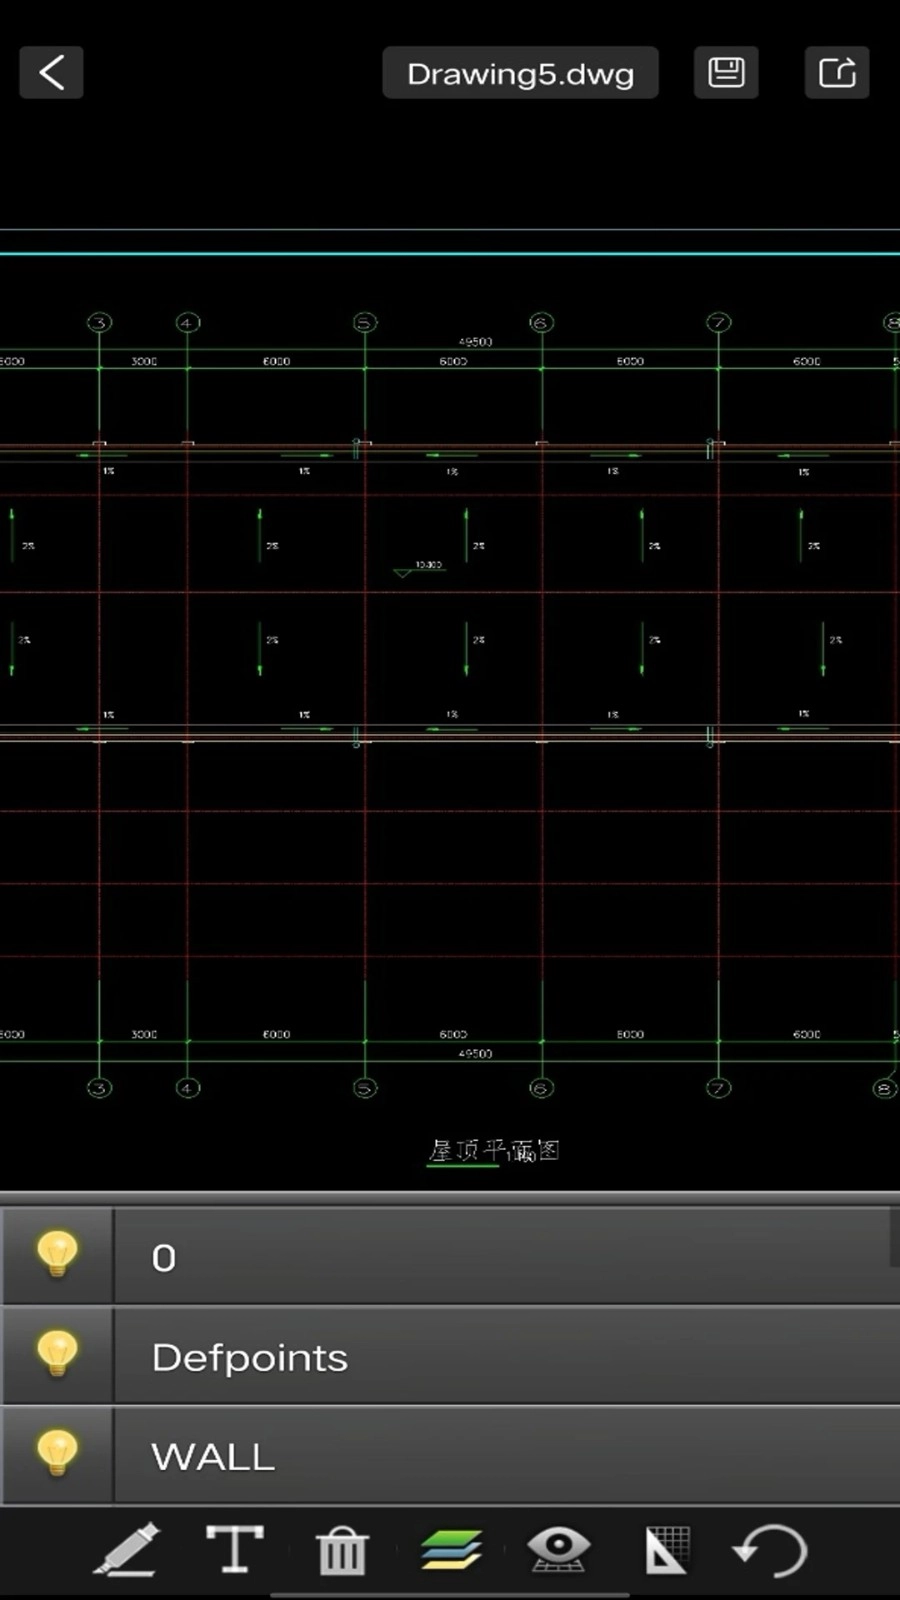The width and height of the screenshot is (900, 1600).
Task: Select the pencil markup tool
Action: pos(128,1550)
